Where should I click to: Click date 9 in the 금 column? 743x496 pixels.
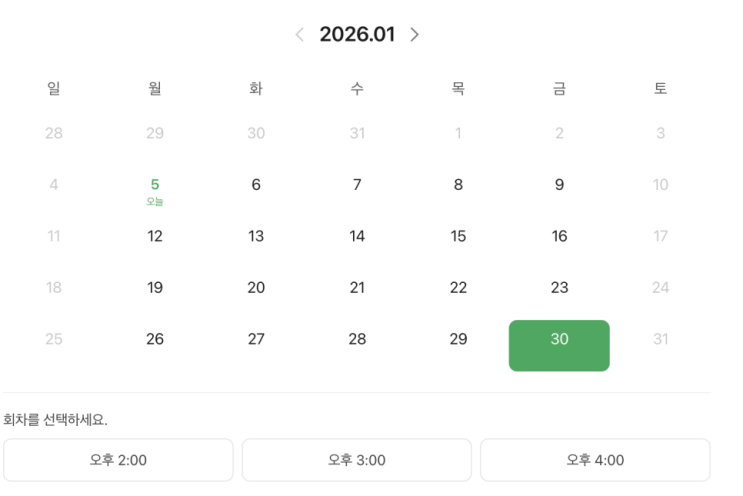[x=559, y=185]
